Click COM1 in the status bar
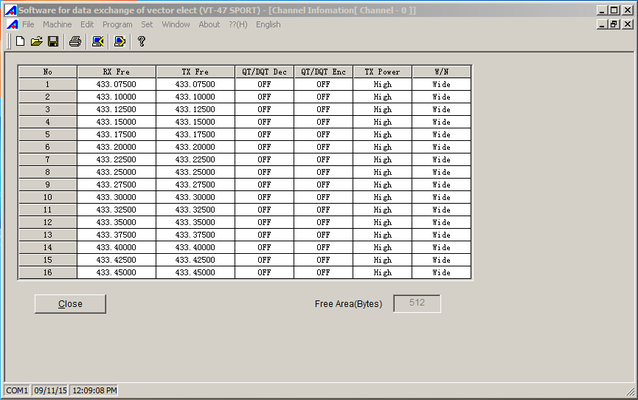Screen dimensions: 638x400 point(17,391)
